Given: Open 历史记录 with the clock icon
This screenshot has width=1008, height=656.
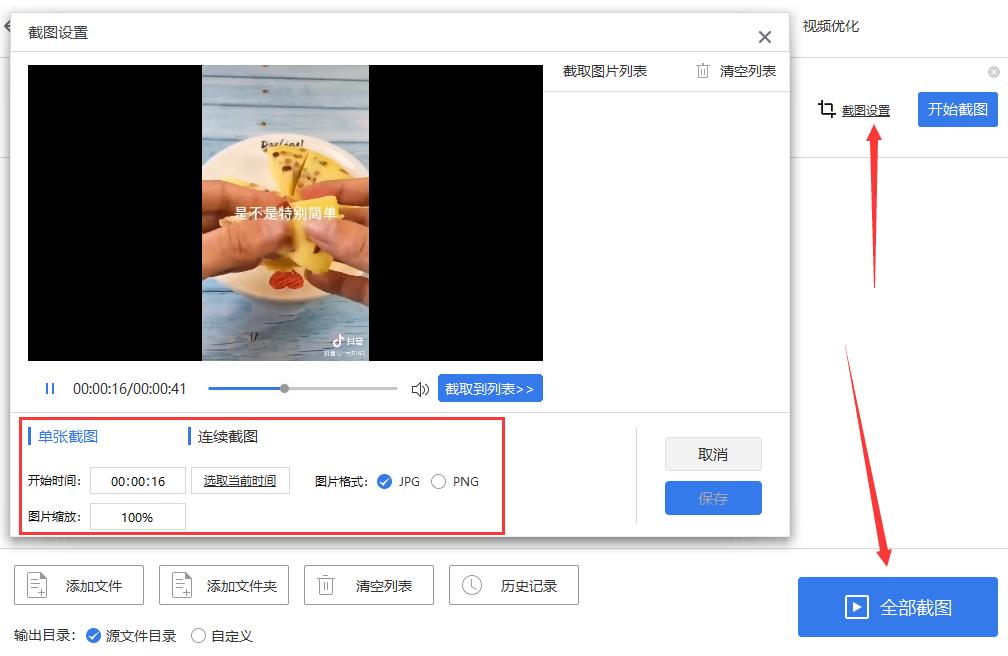Looking at the screenshot, I should [514, 585].
